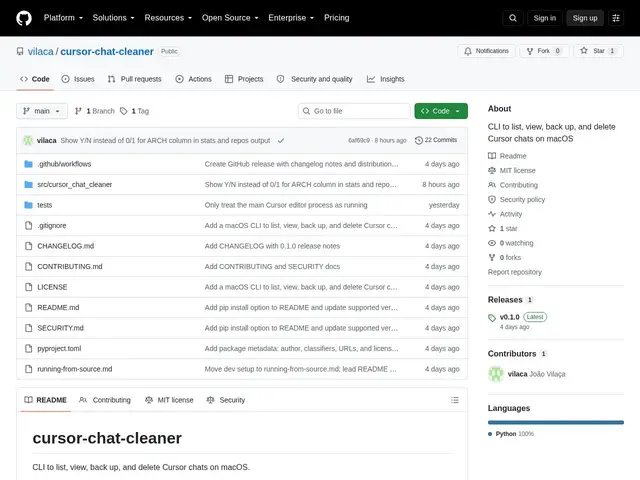View 1 Branch link
The image size is (640, 480).
tap(95, 111)
